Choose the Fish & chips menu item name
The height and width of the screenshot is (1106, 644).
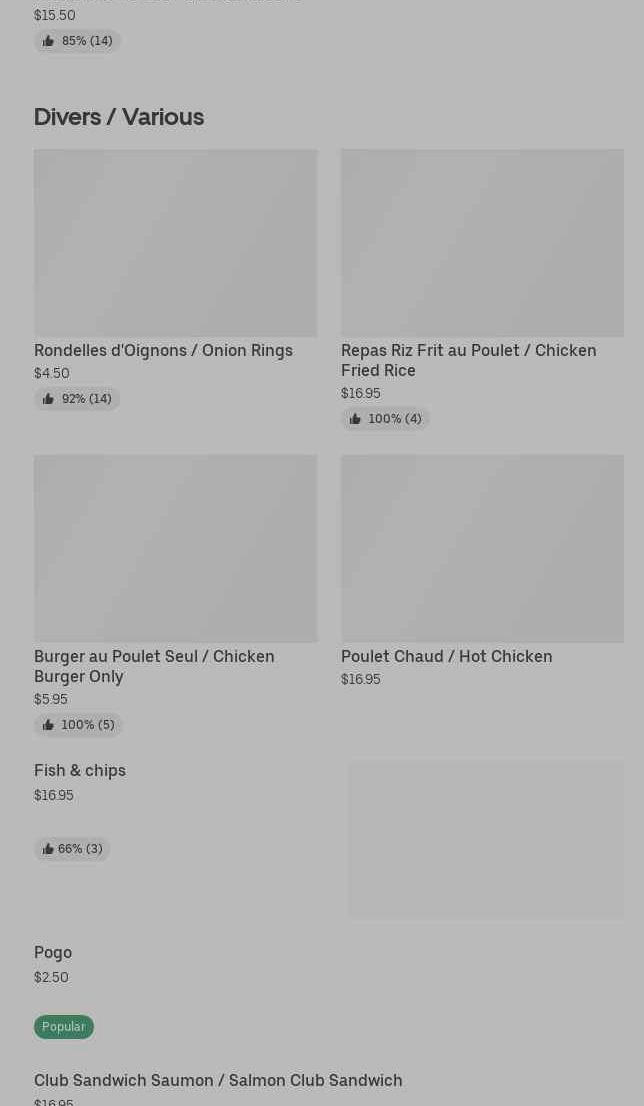pyautogui.click(x=80, y=770)
